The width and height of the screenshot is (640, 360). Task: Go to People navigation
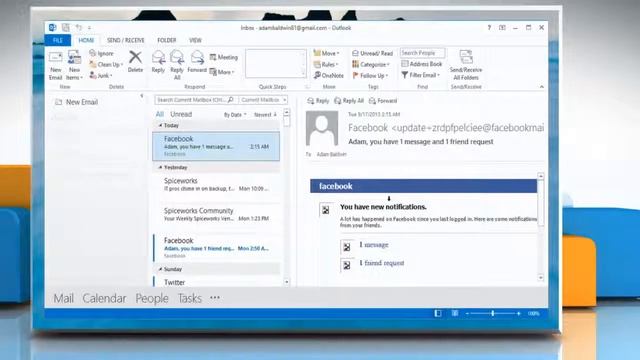152,298
